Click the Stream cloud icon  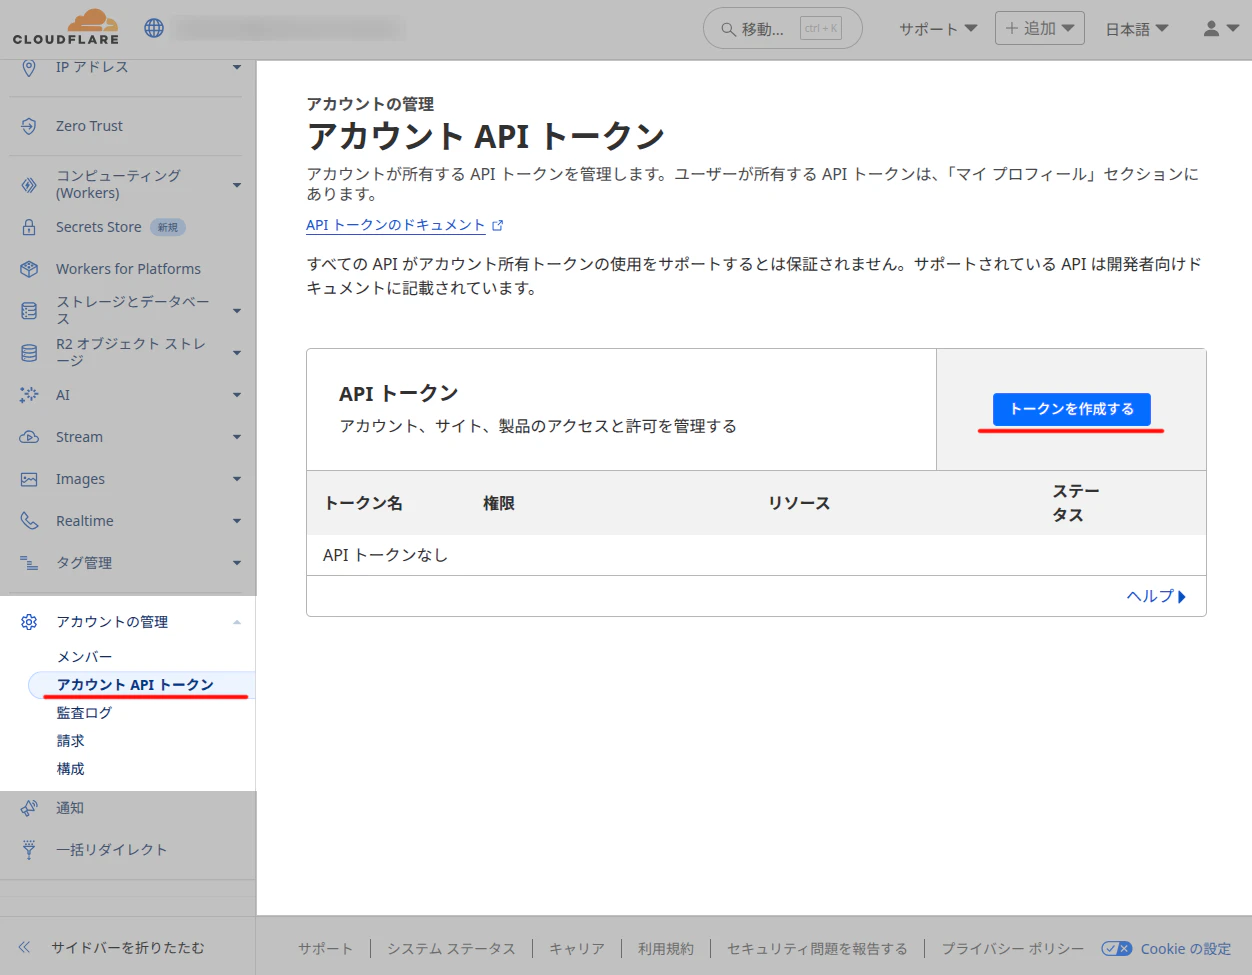[x=29, y=437]
